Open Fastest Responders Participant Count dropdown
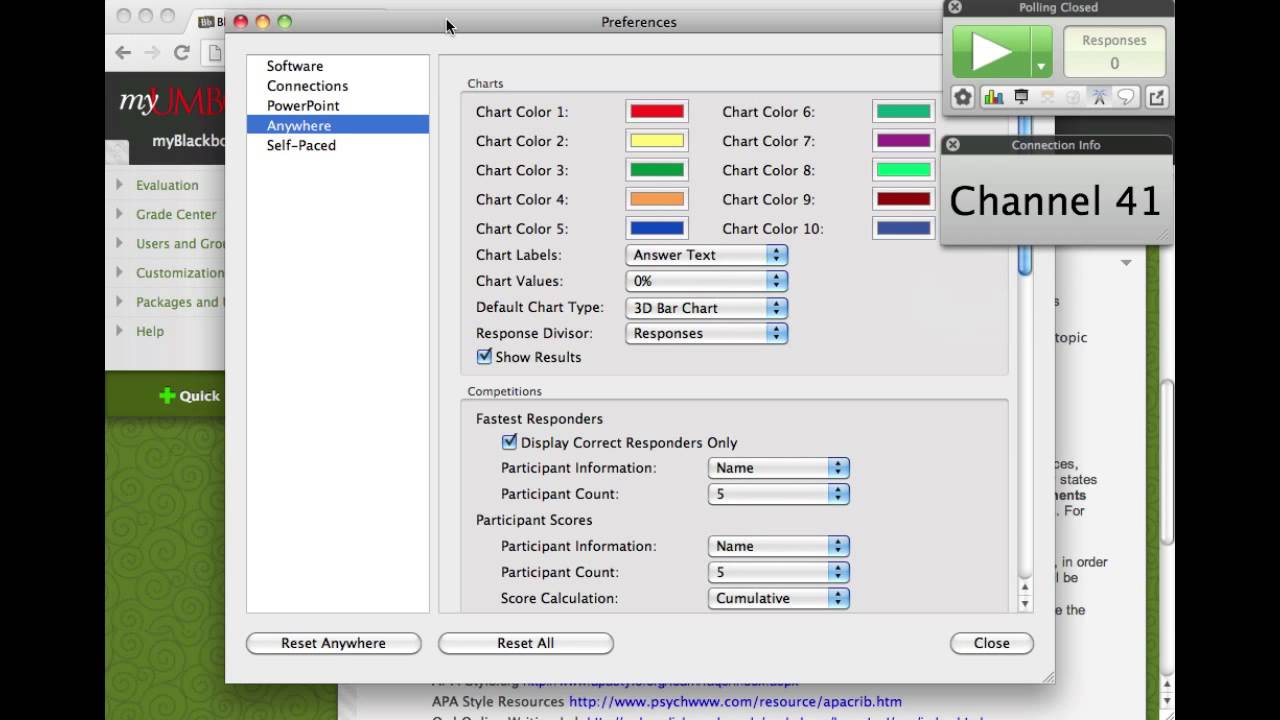 779,494
